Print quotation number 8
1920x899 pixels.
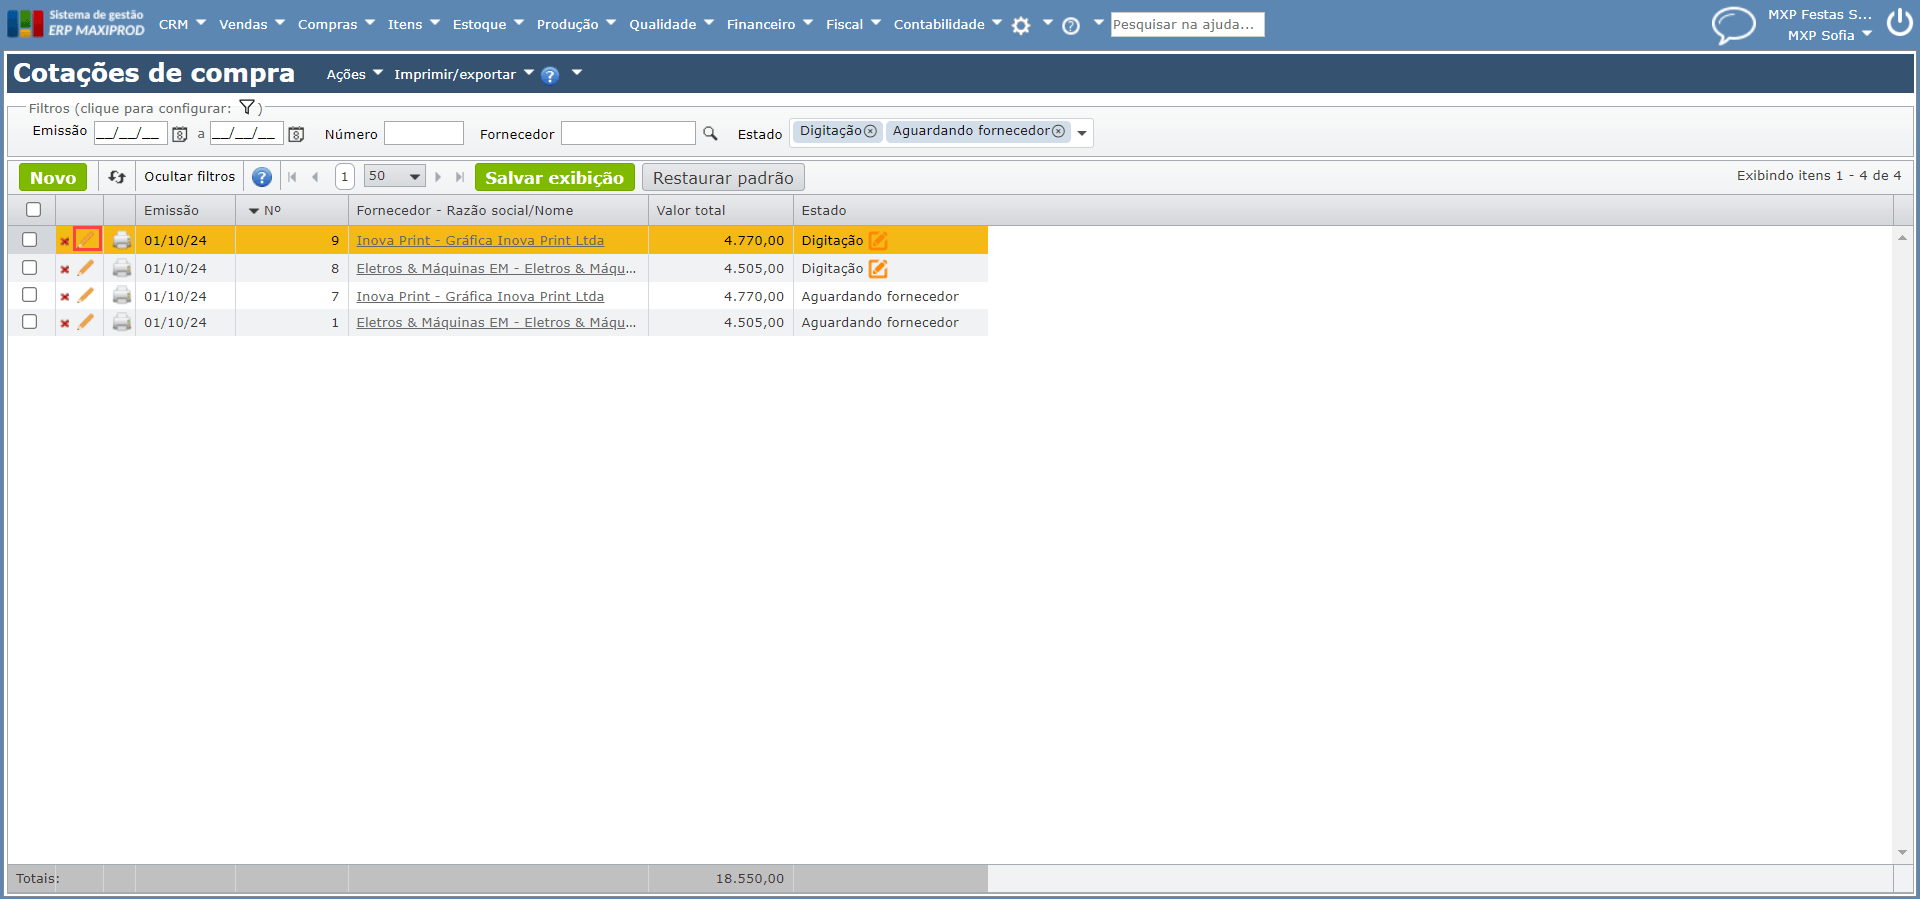pos(122,268)
